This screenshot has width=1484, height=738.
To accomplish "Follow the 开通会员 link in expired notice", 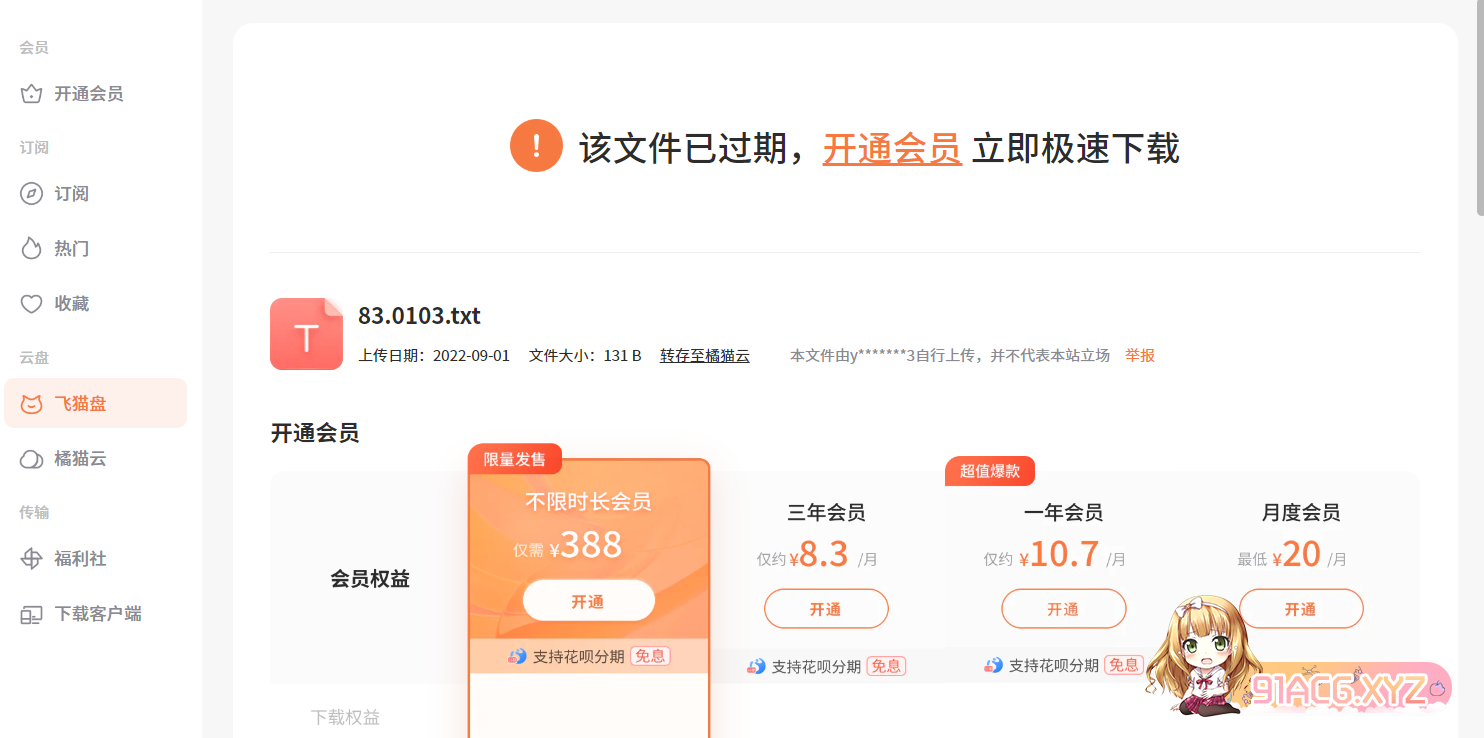I will click(x=891, y=149).
